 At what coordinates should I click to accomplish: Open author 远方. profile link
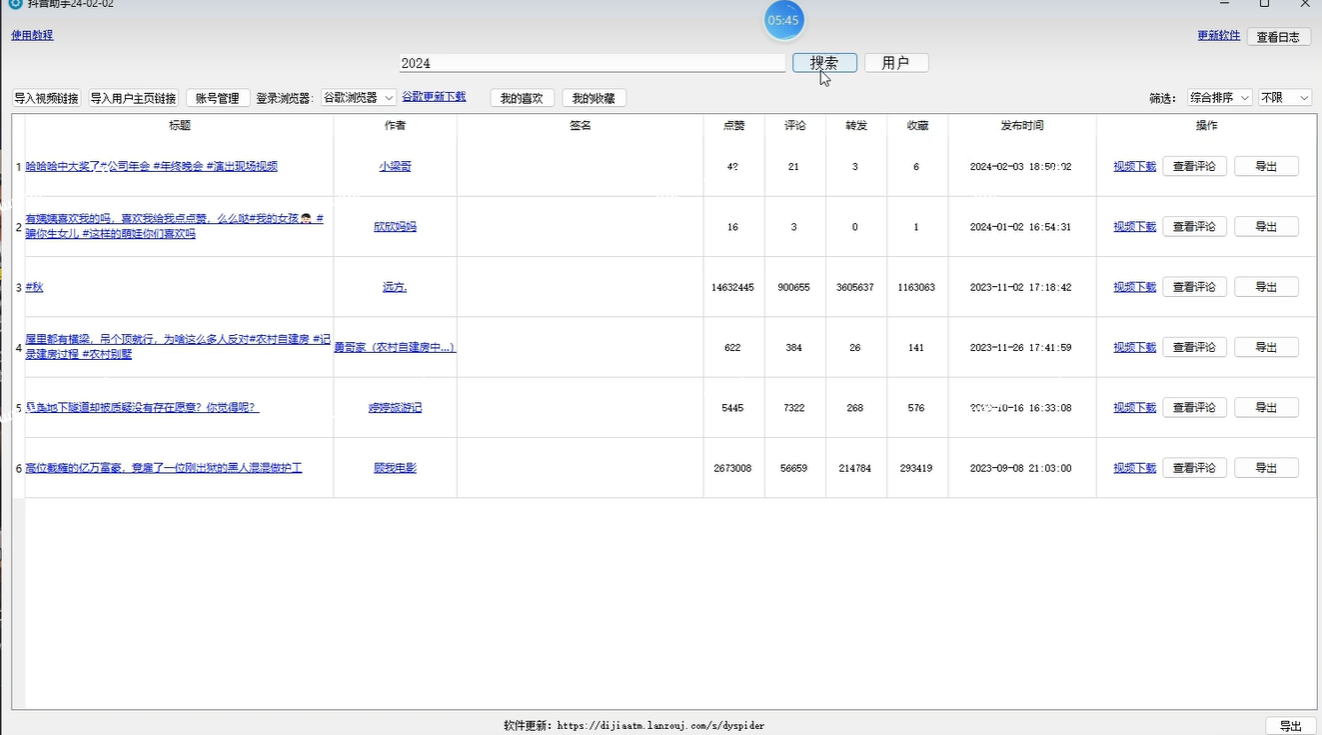click(x=395, y=287)
